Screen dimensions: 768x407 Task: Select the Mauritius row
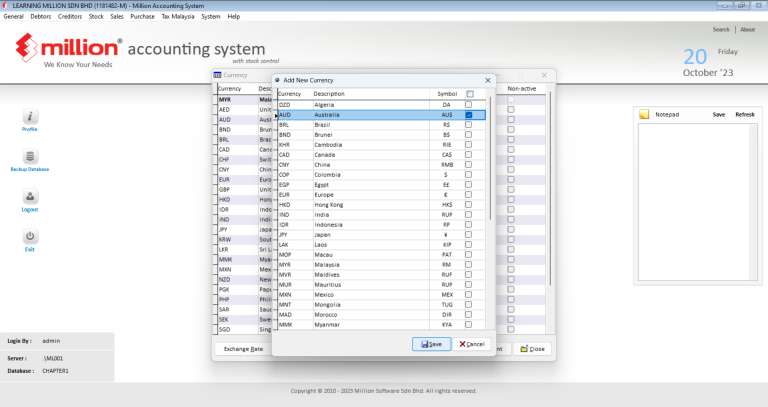(x=382, y=285)
